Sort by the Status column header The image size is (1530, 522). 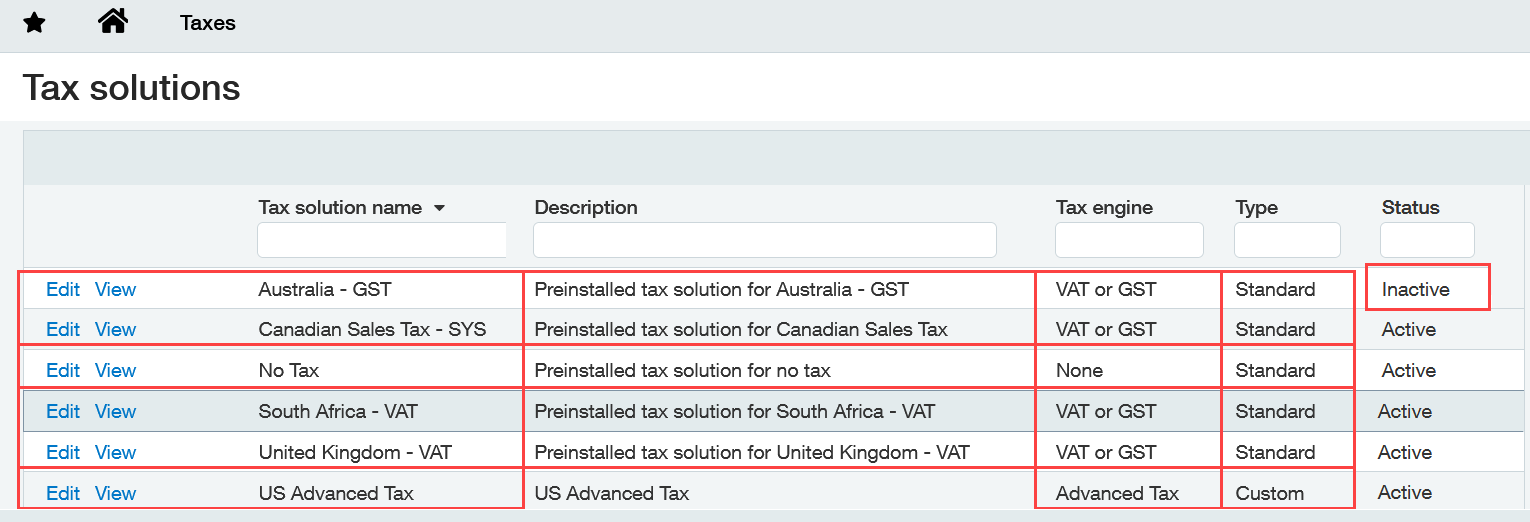point(1410,208)
